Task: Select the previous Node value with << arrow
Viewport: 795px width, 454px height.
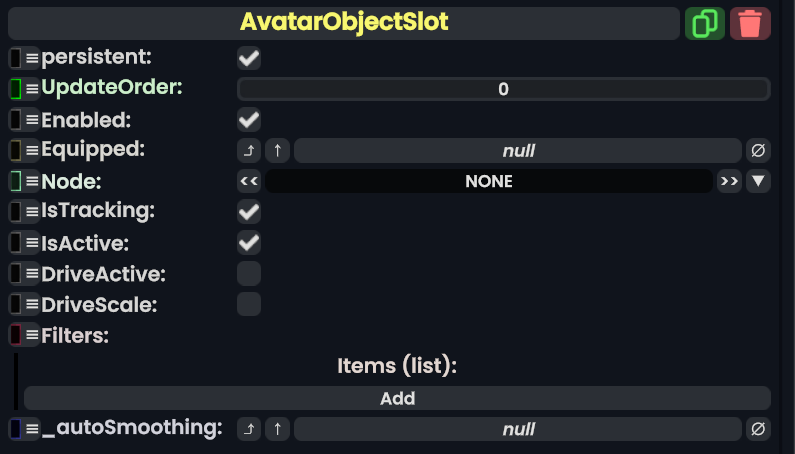Action: click(248, 181)
